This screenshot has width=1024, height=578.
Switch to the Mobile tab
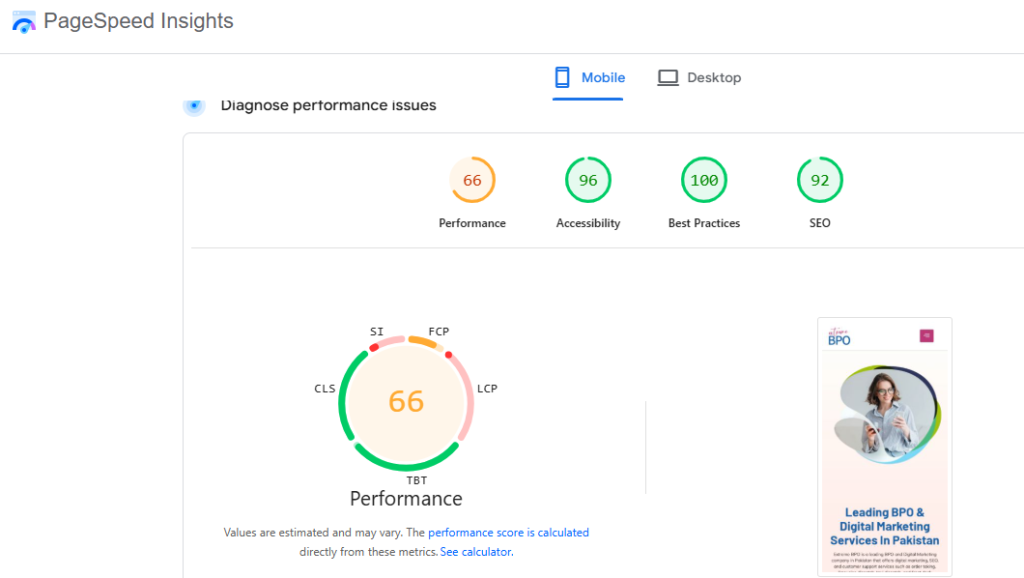click(589, 78)
